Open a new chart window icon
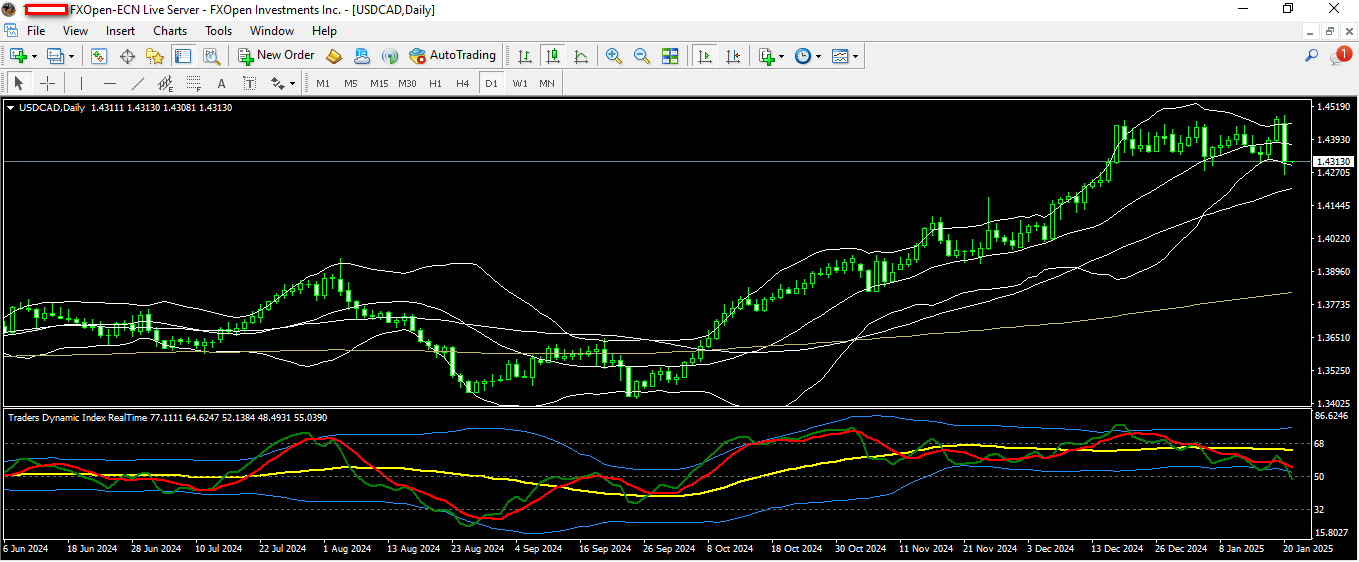 coord(18,56)
